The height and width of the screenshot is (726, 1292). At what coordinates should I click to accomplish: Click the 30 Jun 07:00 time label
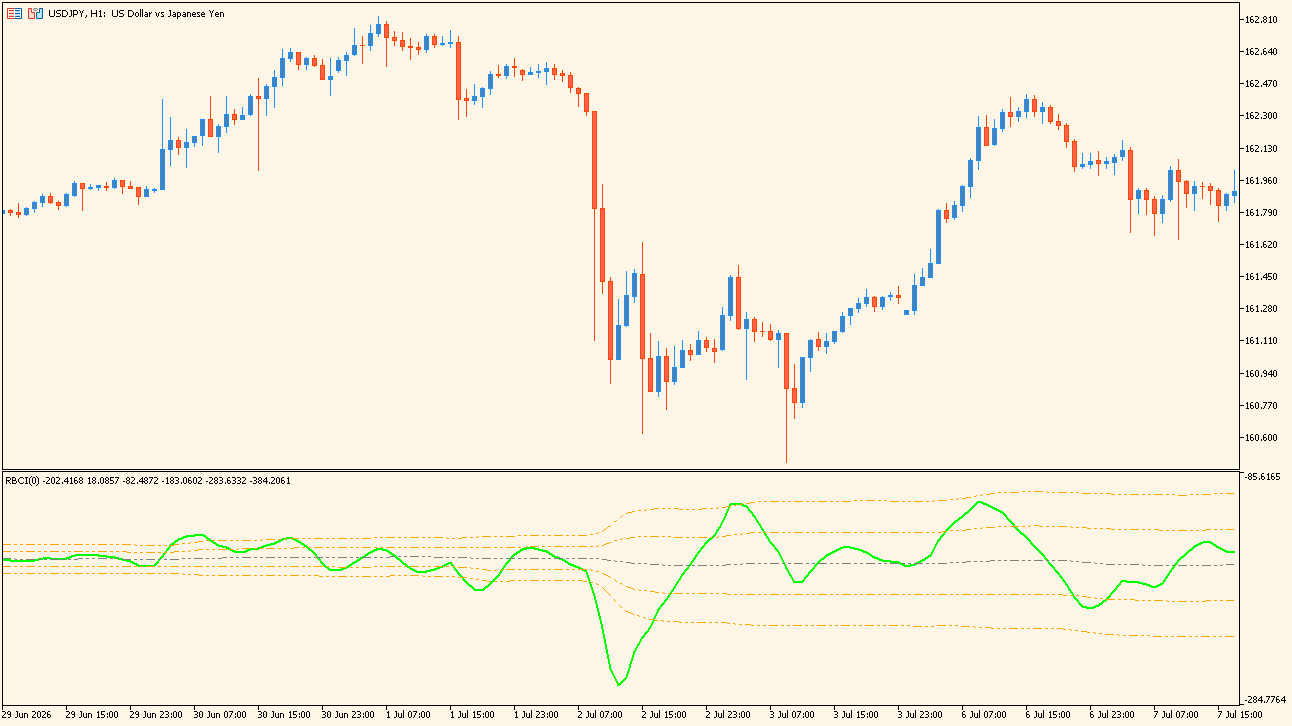point(220,716)
